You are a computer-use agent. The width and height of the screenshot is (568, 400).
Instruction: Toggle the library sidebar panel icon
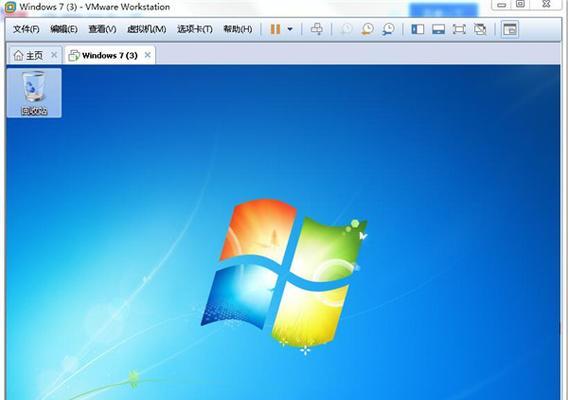click(417, 29)
